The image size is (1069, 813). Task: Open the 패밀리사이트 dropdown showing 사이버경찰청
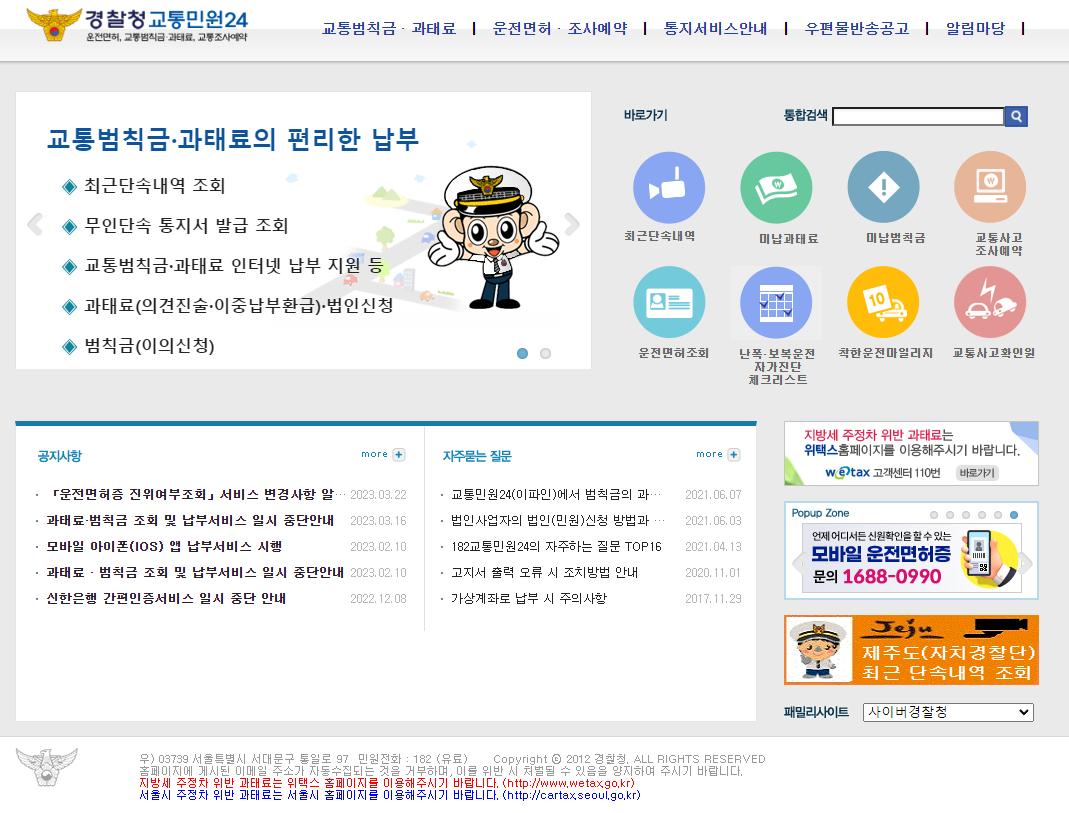[947, 712]
